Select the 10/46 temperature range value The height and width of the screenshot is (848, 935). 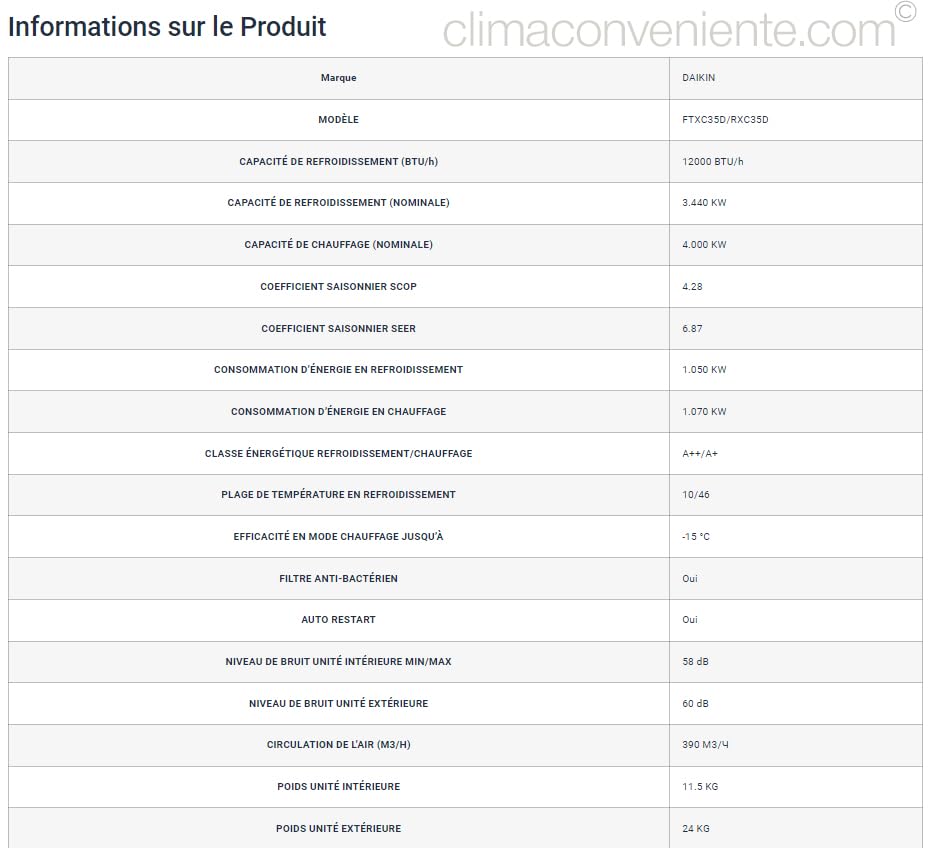tap(696, 495)
